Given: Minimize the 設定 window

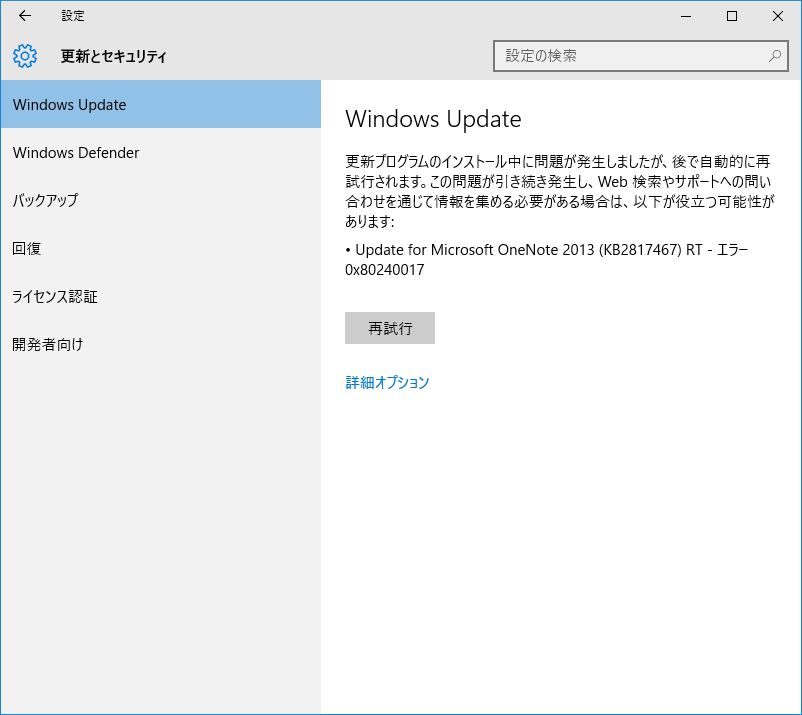Looking at the screenshot, I should pos(686,16).
